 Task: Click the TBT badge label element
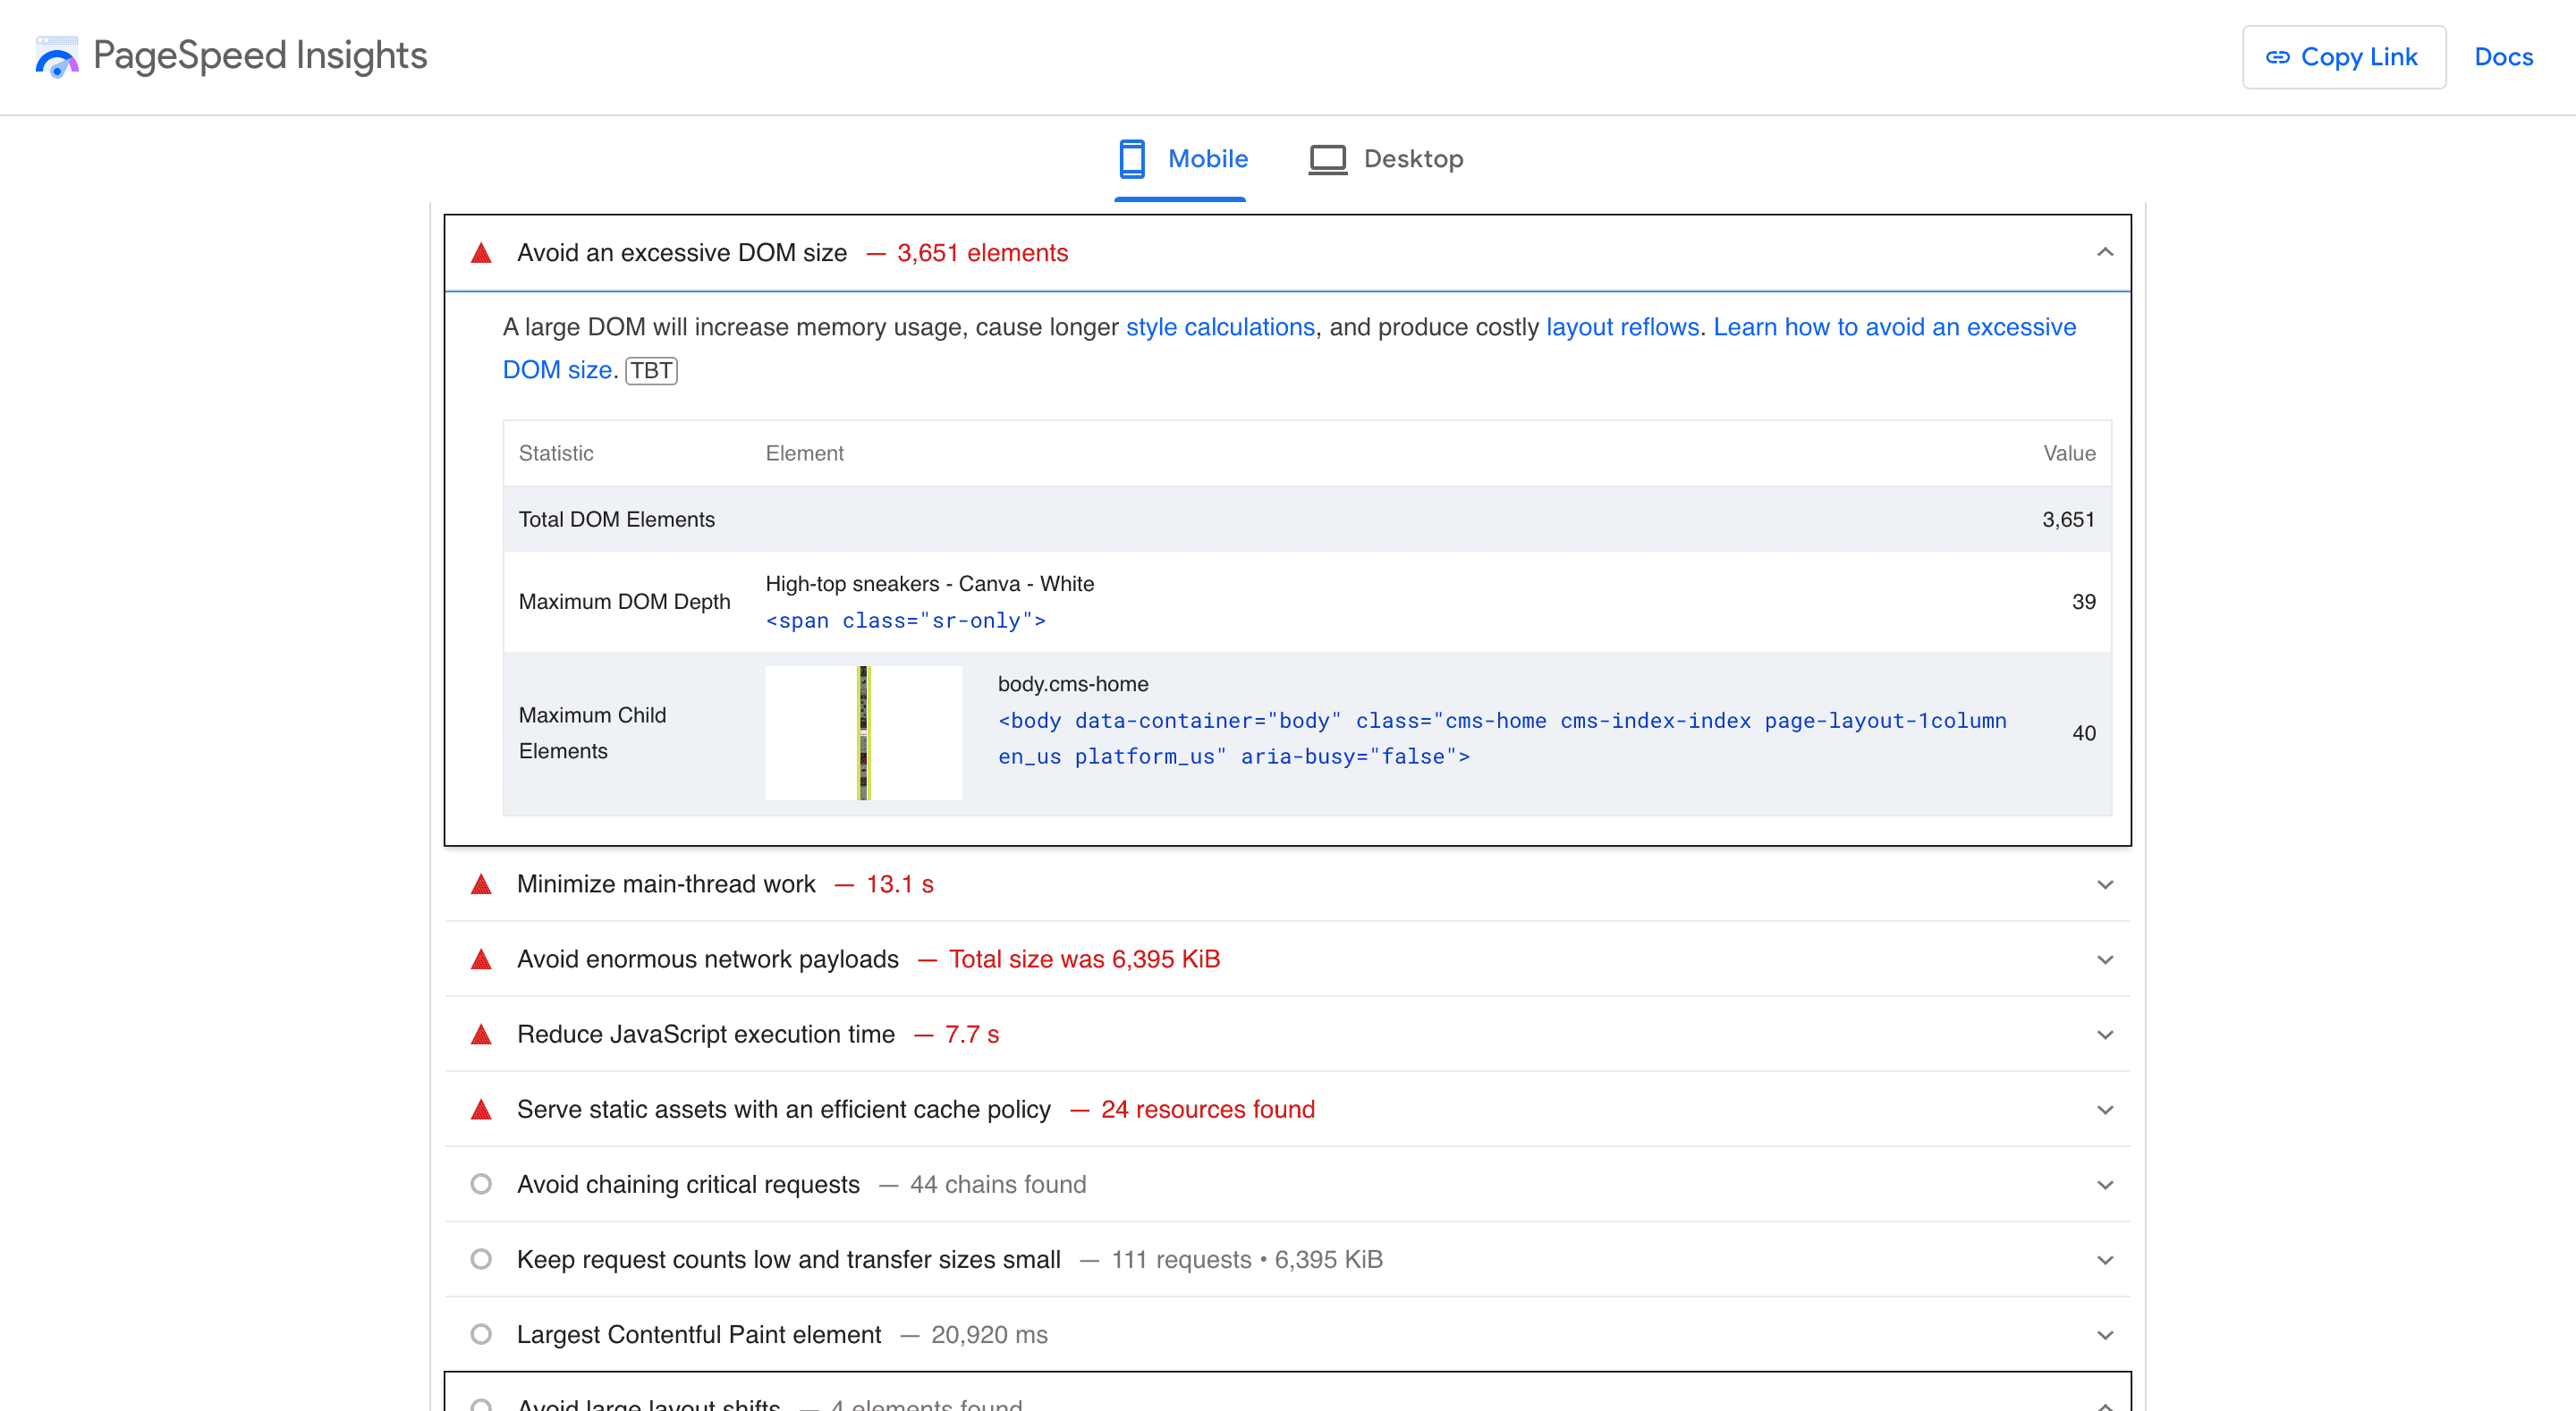652,368
